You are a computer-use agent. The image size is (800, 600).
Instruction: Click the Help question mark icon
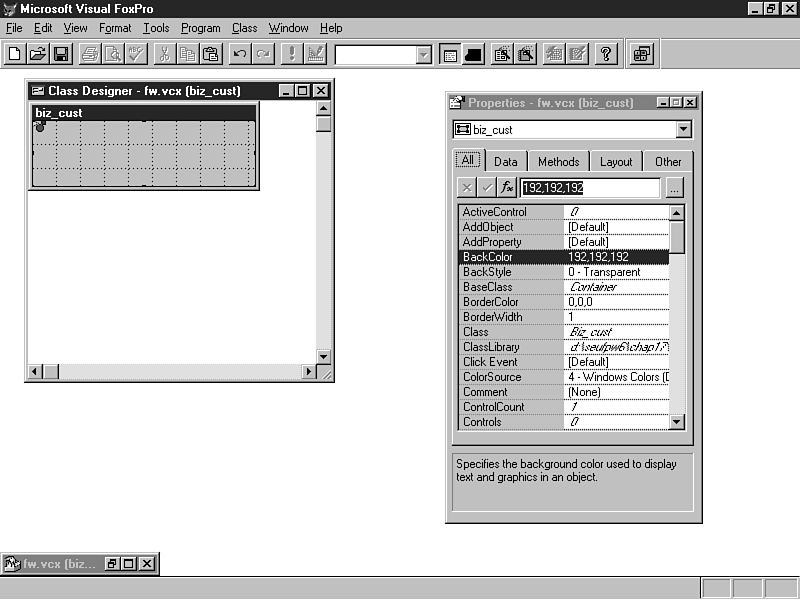(606, 54)
